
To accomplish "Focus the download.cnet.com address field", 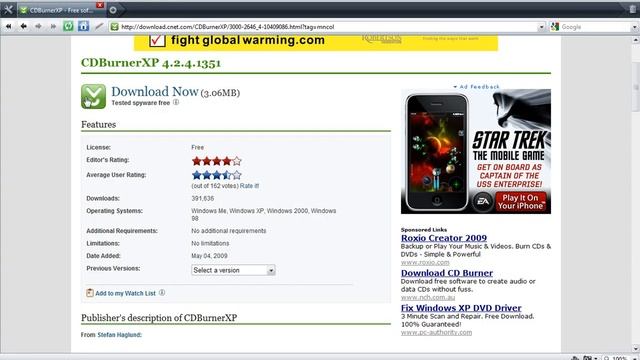I will coord(327,27).
